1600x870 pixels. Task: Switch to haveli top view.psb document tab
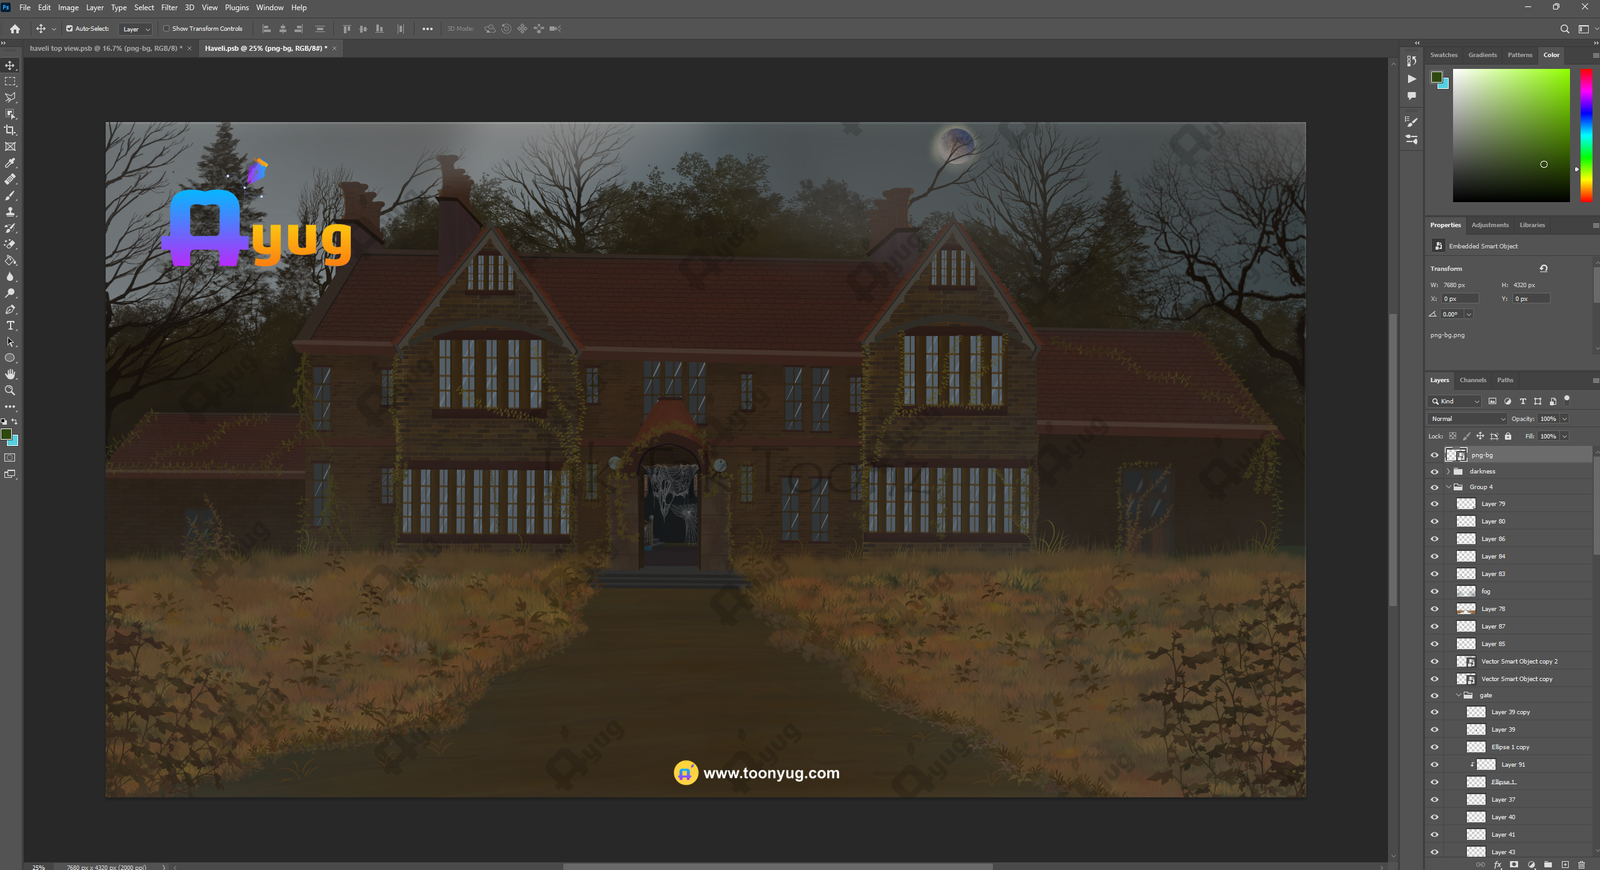[104, 48]
